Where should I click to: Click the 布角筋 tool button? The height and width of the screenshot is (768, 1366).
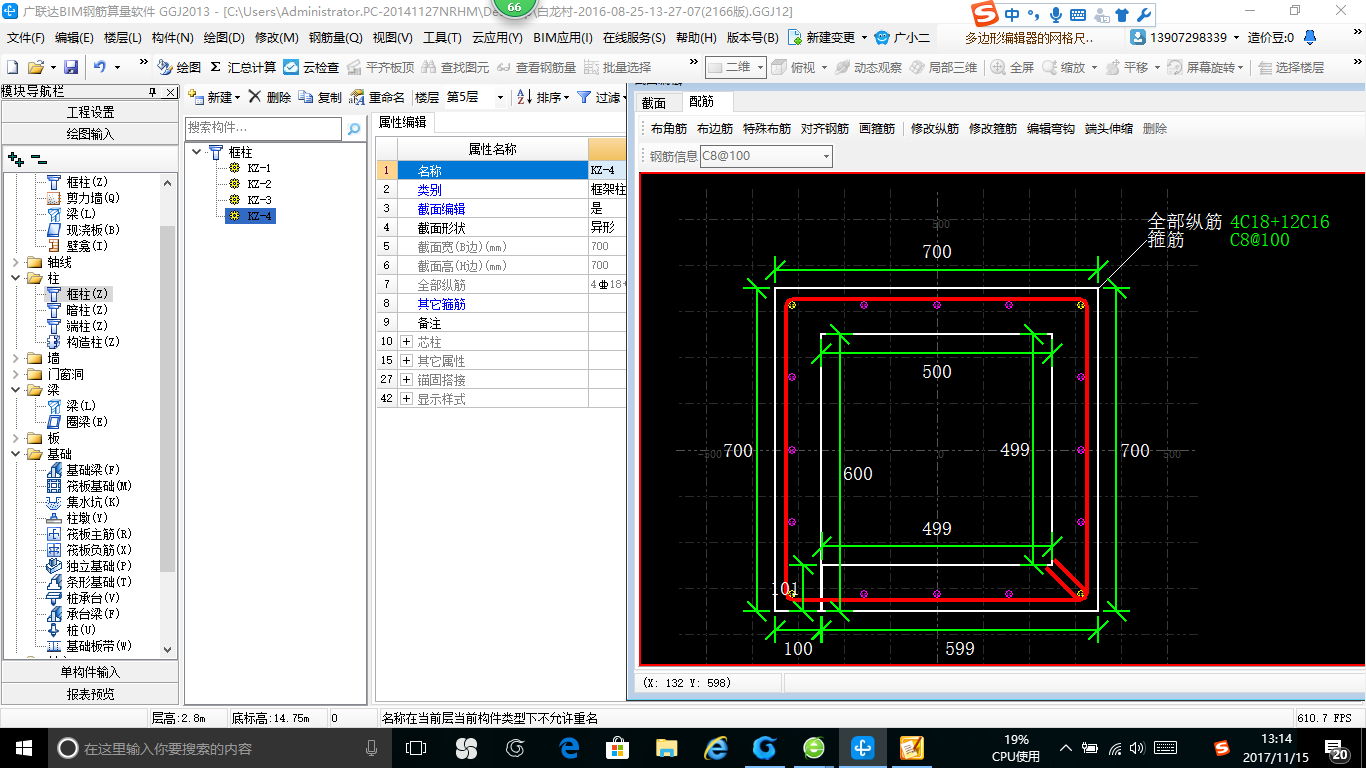669,129
